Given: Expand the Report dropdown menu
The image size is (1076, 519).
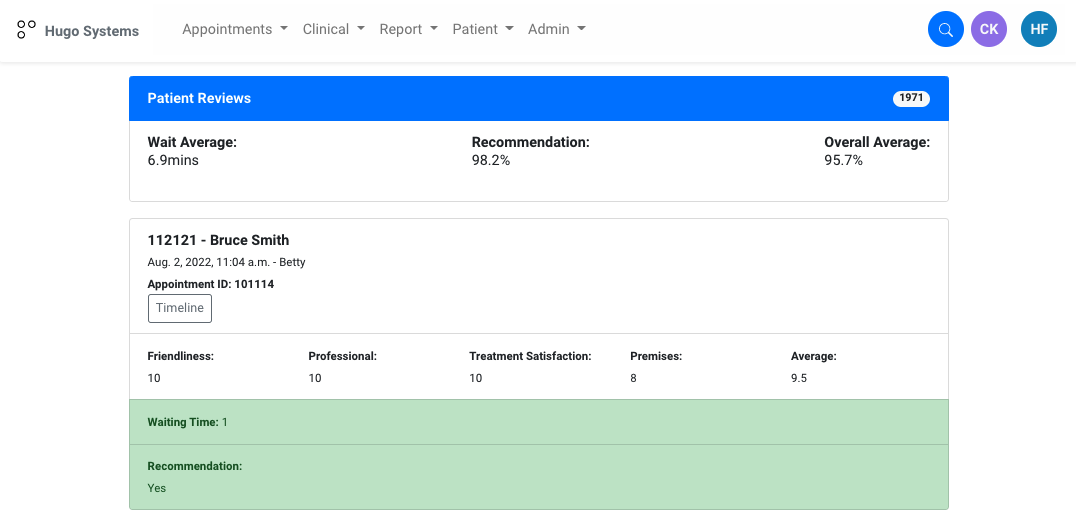Looking at the screenshot, I should point(408,30).
